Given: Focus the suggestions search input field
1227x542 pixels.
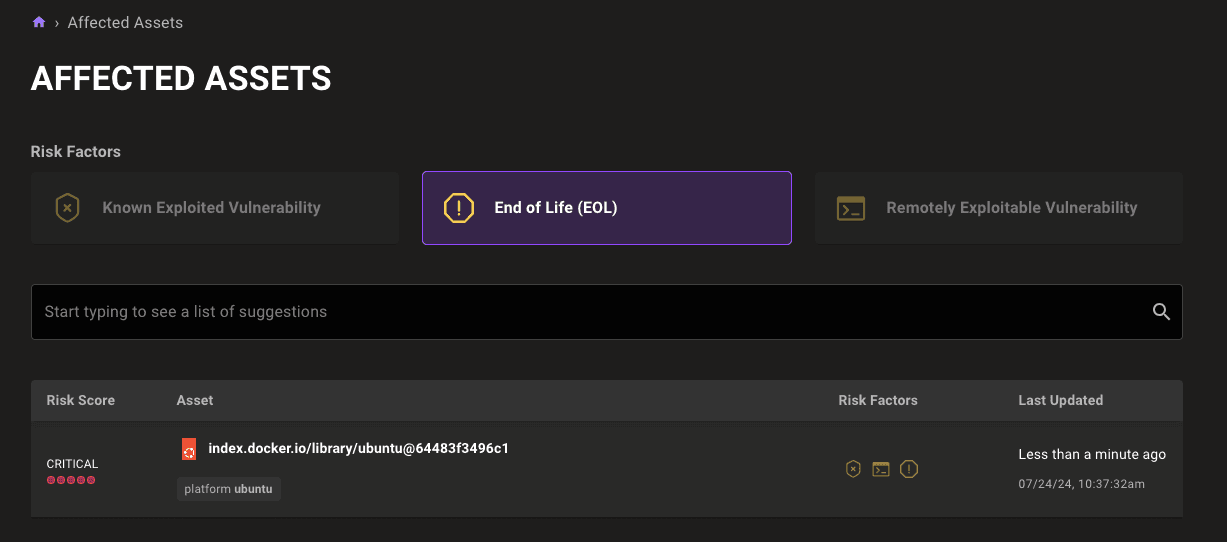Looking at the screenshot, I should coord(590,312).
